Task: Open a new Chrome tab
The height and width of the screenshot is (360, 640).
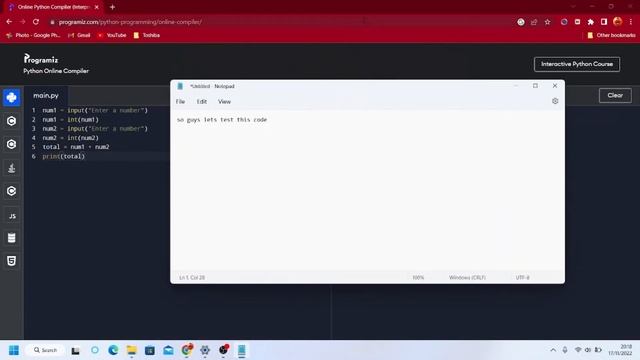Action: (112, 7)
